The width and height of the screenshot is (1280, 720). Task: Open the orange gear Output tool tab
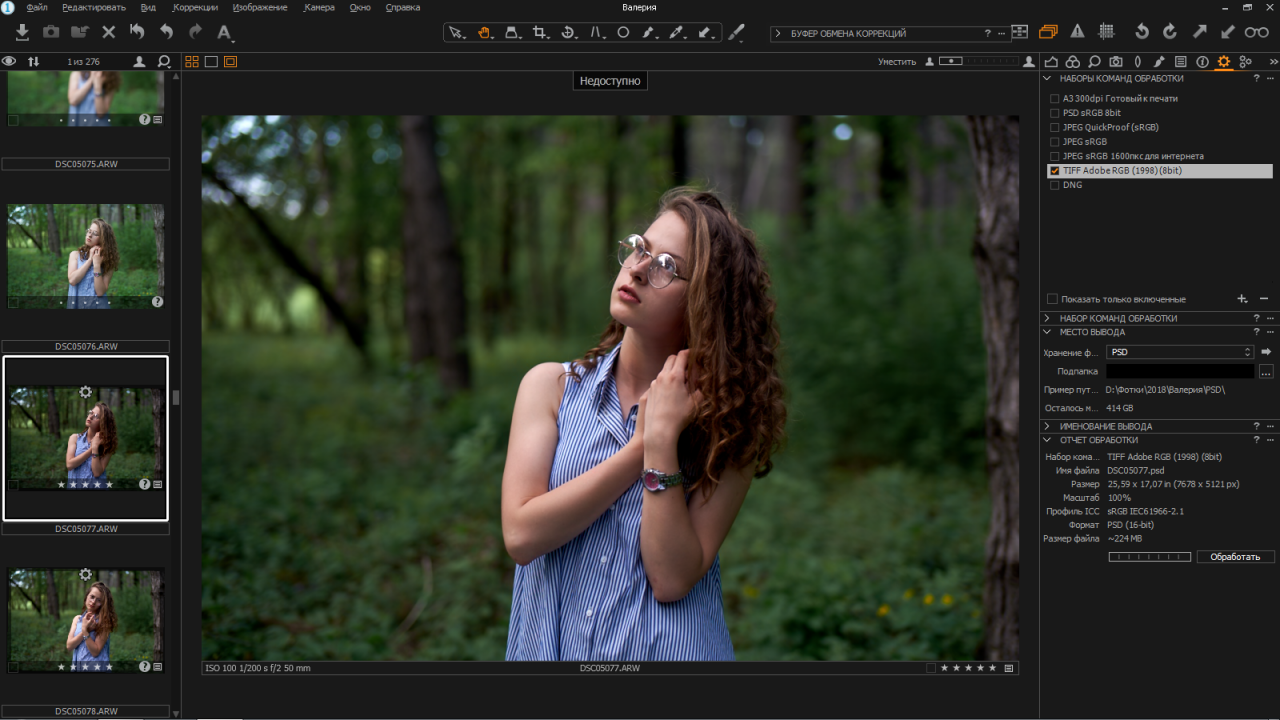click(1224, 62)
